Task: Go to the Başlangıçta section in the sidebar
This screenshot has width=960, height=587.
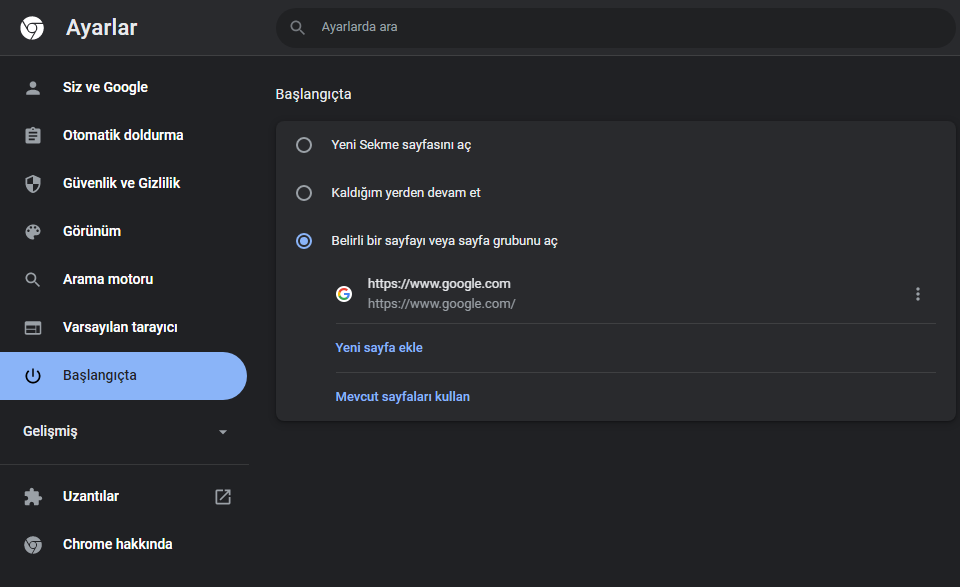Action: point(100,376)
